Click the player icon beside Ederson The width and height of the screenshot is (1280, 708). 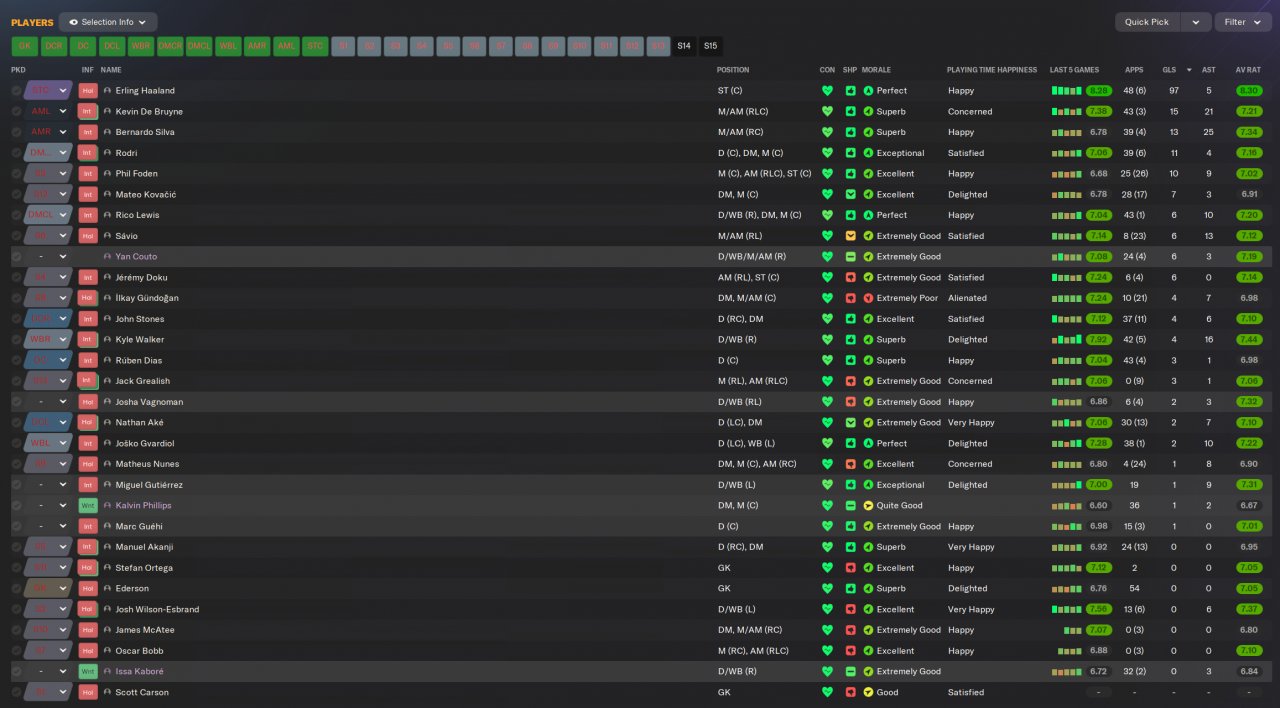[x=107, y=588]
